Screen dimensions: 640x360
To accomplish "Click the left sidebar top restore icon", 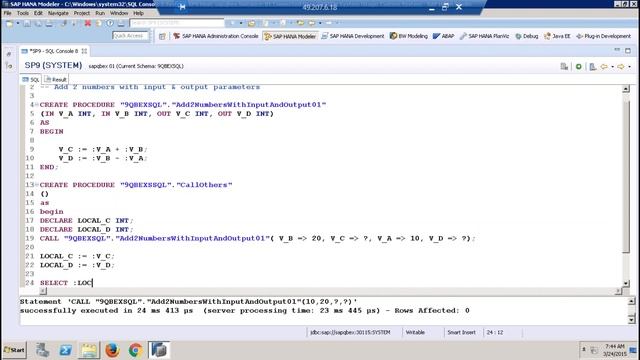I will click(x=9, y=53).
